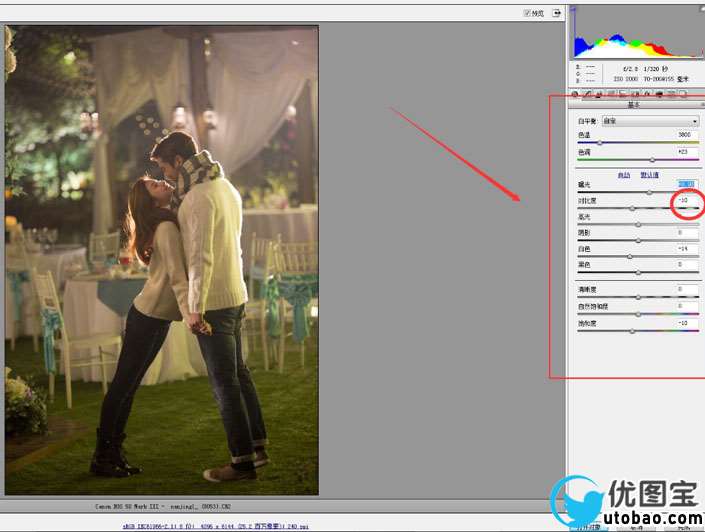Click the 自然饱和度 vibrance value field
This screenshot has width=705, height=532.
click(688, 306)
